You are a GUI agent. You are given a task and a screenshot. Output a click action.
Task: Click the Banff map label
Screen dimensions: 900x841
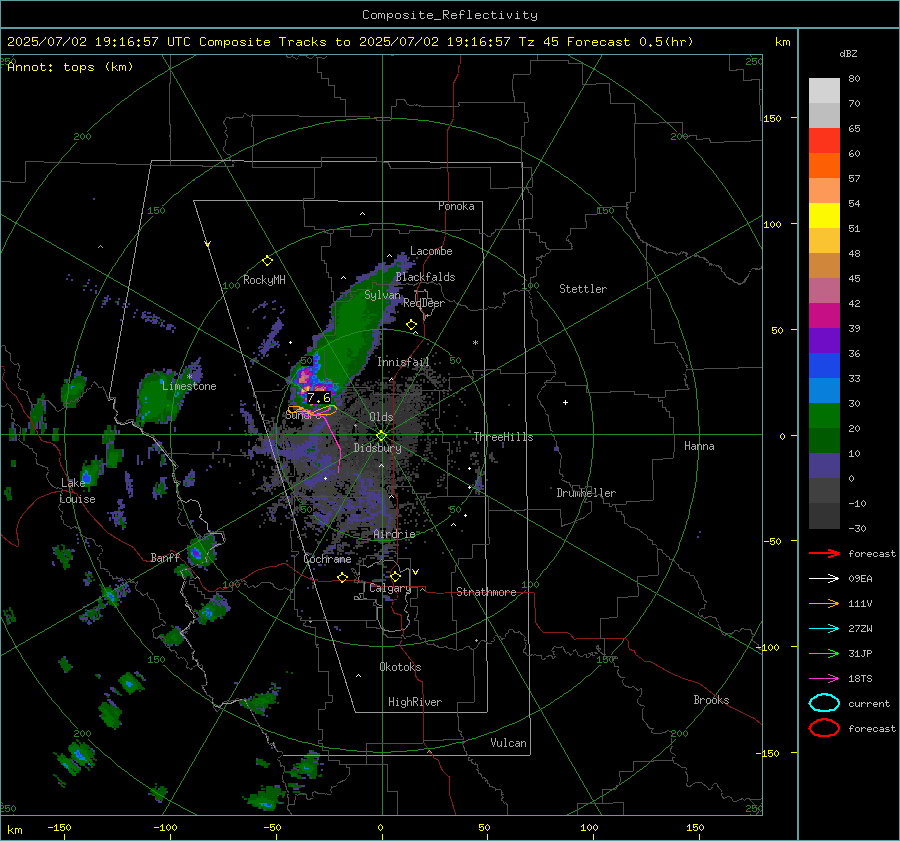click(165, 558)
